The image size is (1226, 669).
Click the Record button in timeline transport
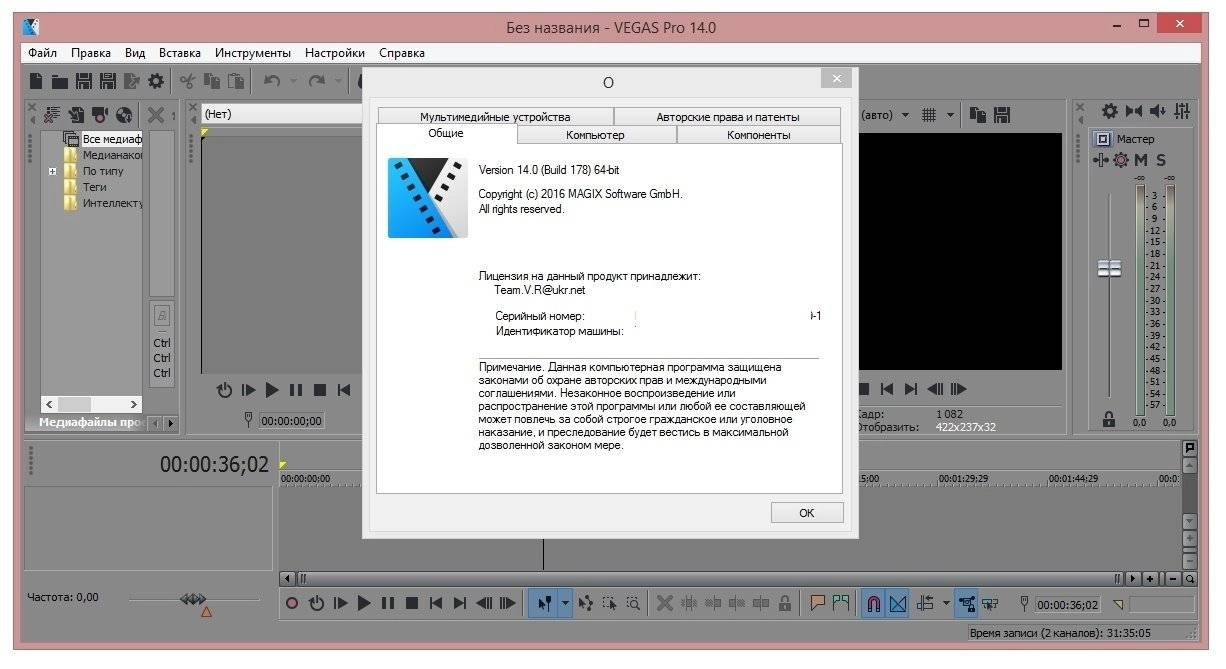[292, 603]
